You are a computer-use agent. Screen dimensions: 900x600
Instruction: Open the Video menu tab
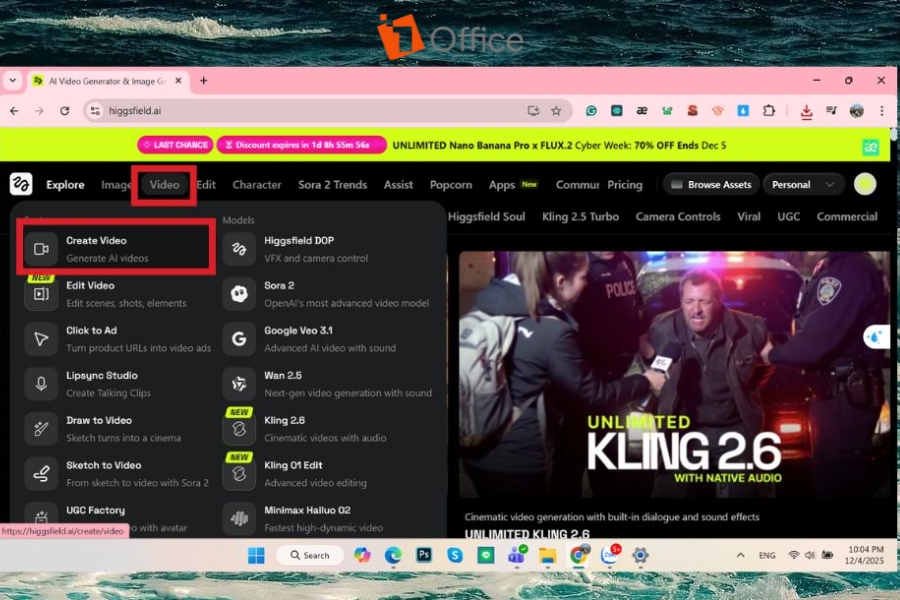click(164, 184)
